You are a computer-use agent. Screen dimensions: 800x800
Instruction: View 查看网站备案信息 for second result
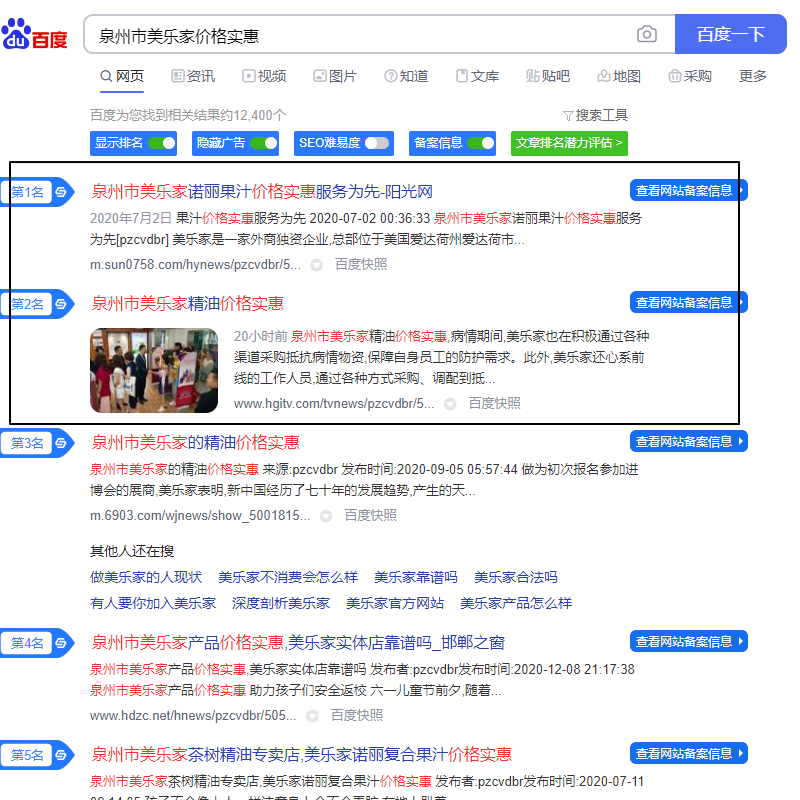pos(688,303)
